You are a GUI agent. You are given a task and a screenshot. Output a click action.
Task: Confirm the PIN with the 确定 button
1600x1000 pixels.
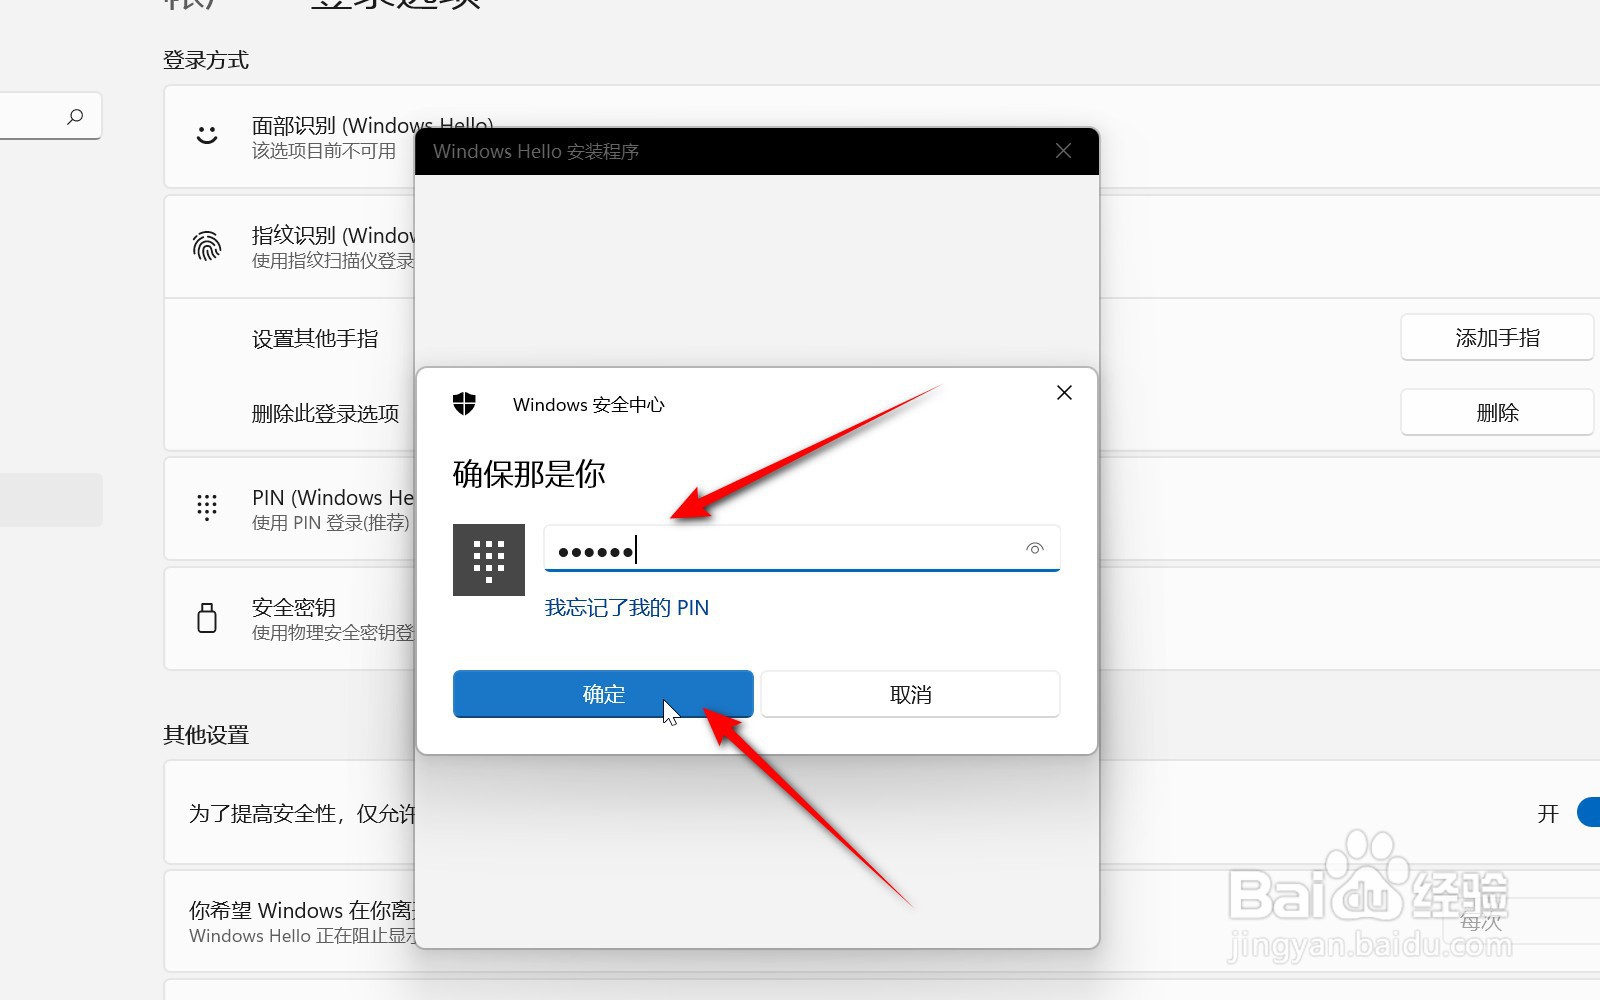603,694
